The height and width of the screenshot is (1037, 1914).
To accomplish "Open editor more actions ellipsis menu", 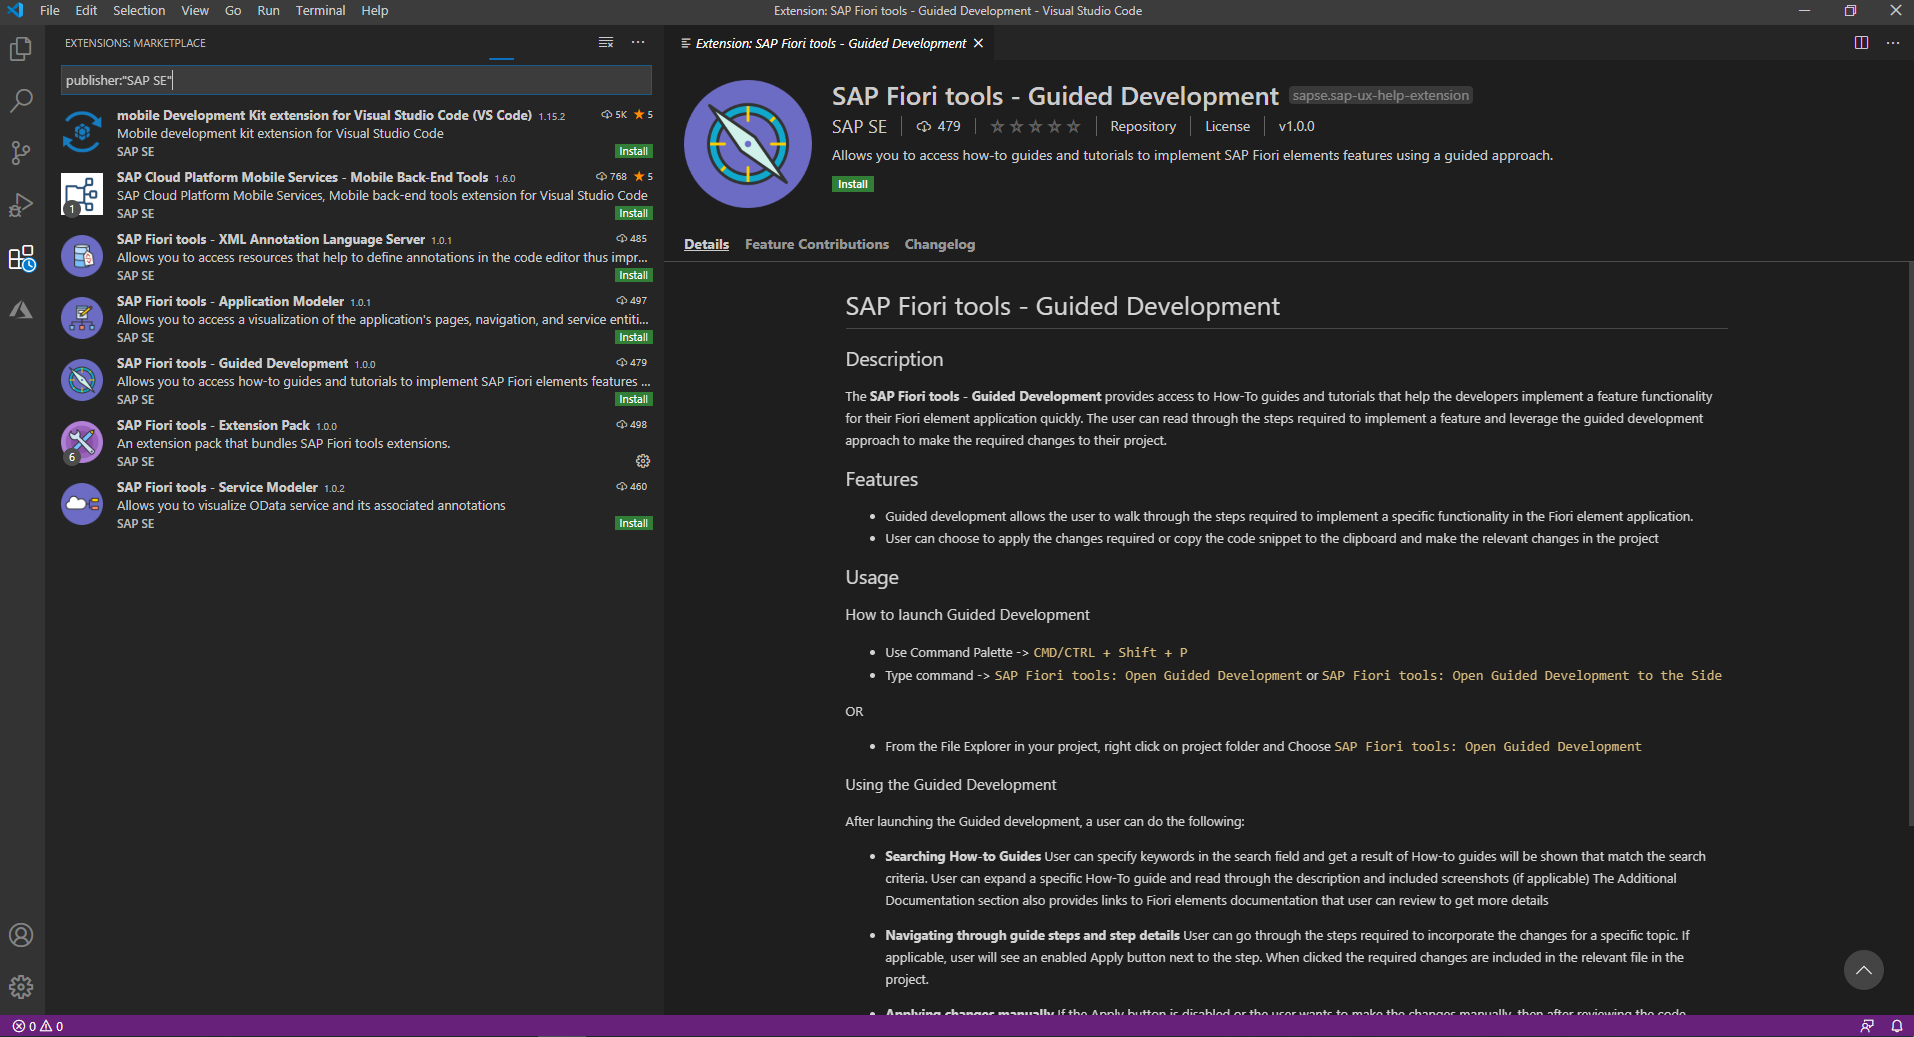I will pos(1893,43).
